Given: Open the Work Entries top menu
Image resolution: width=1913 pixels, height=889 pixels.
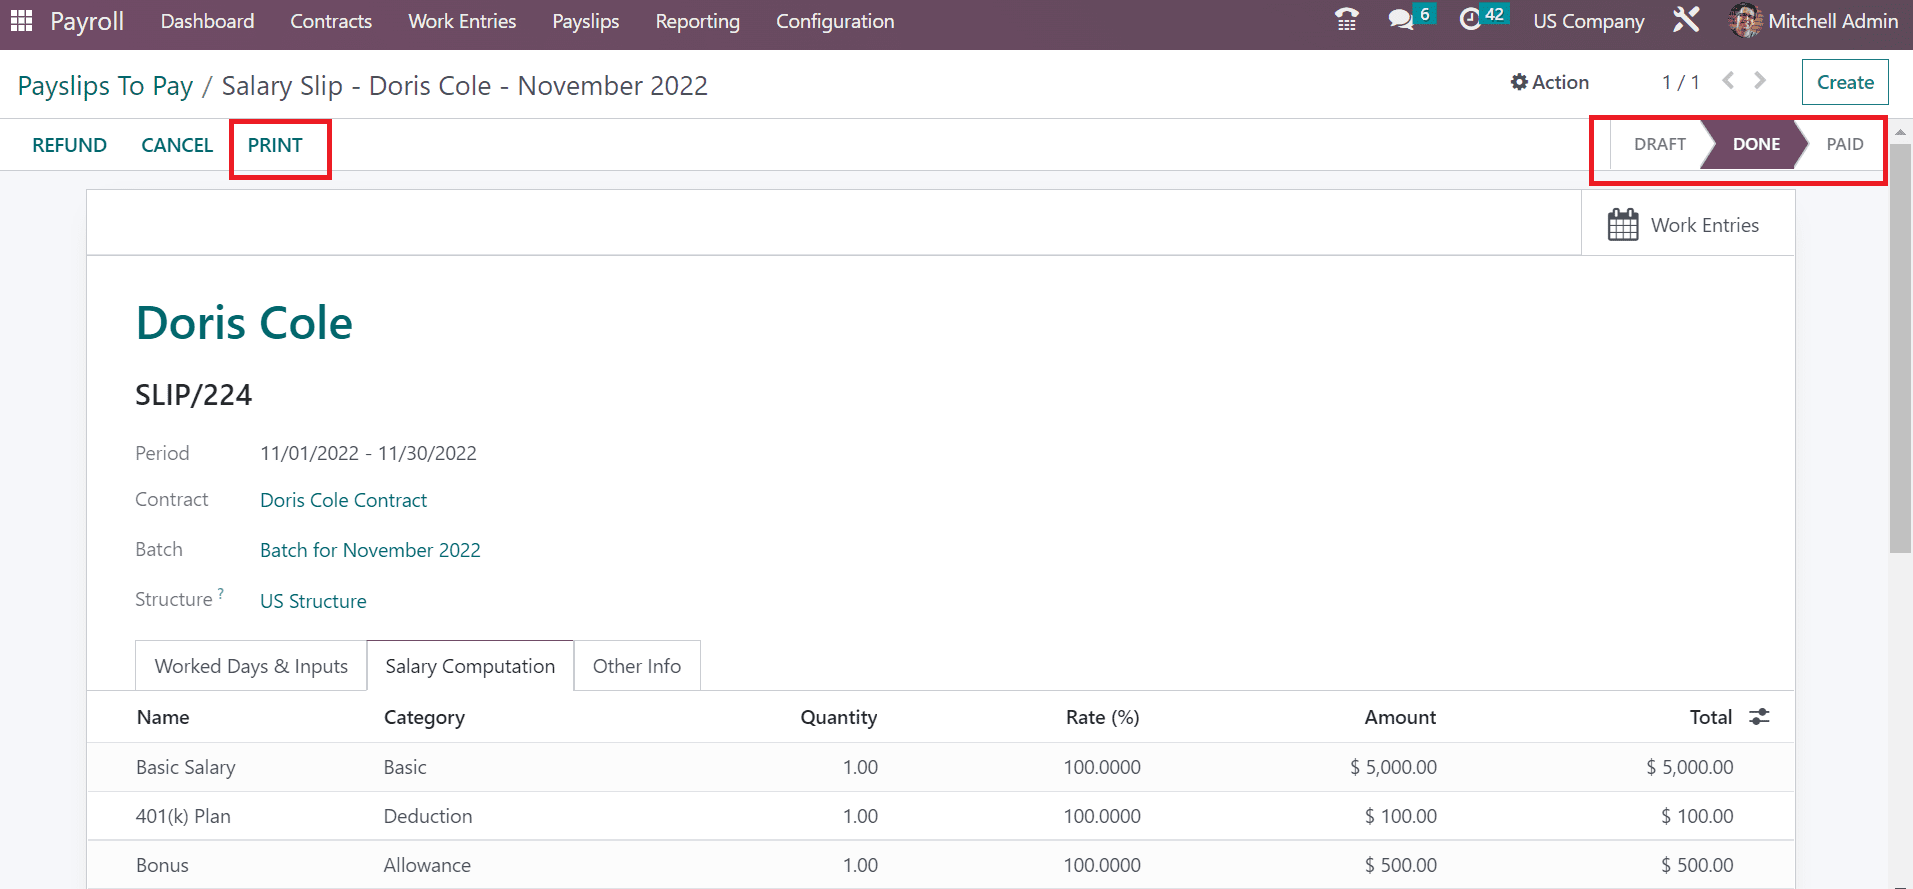Looking at the screenshot, I should coord(462,21).
